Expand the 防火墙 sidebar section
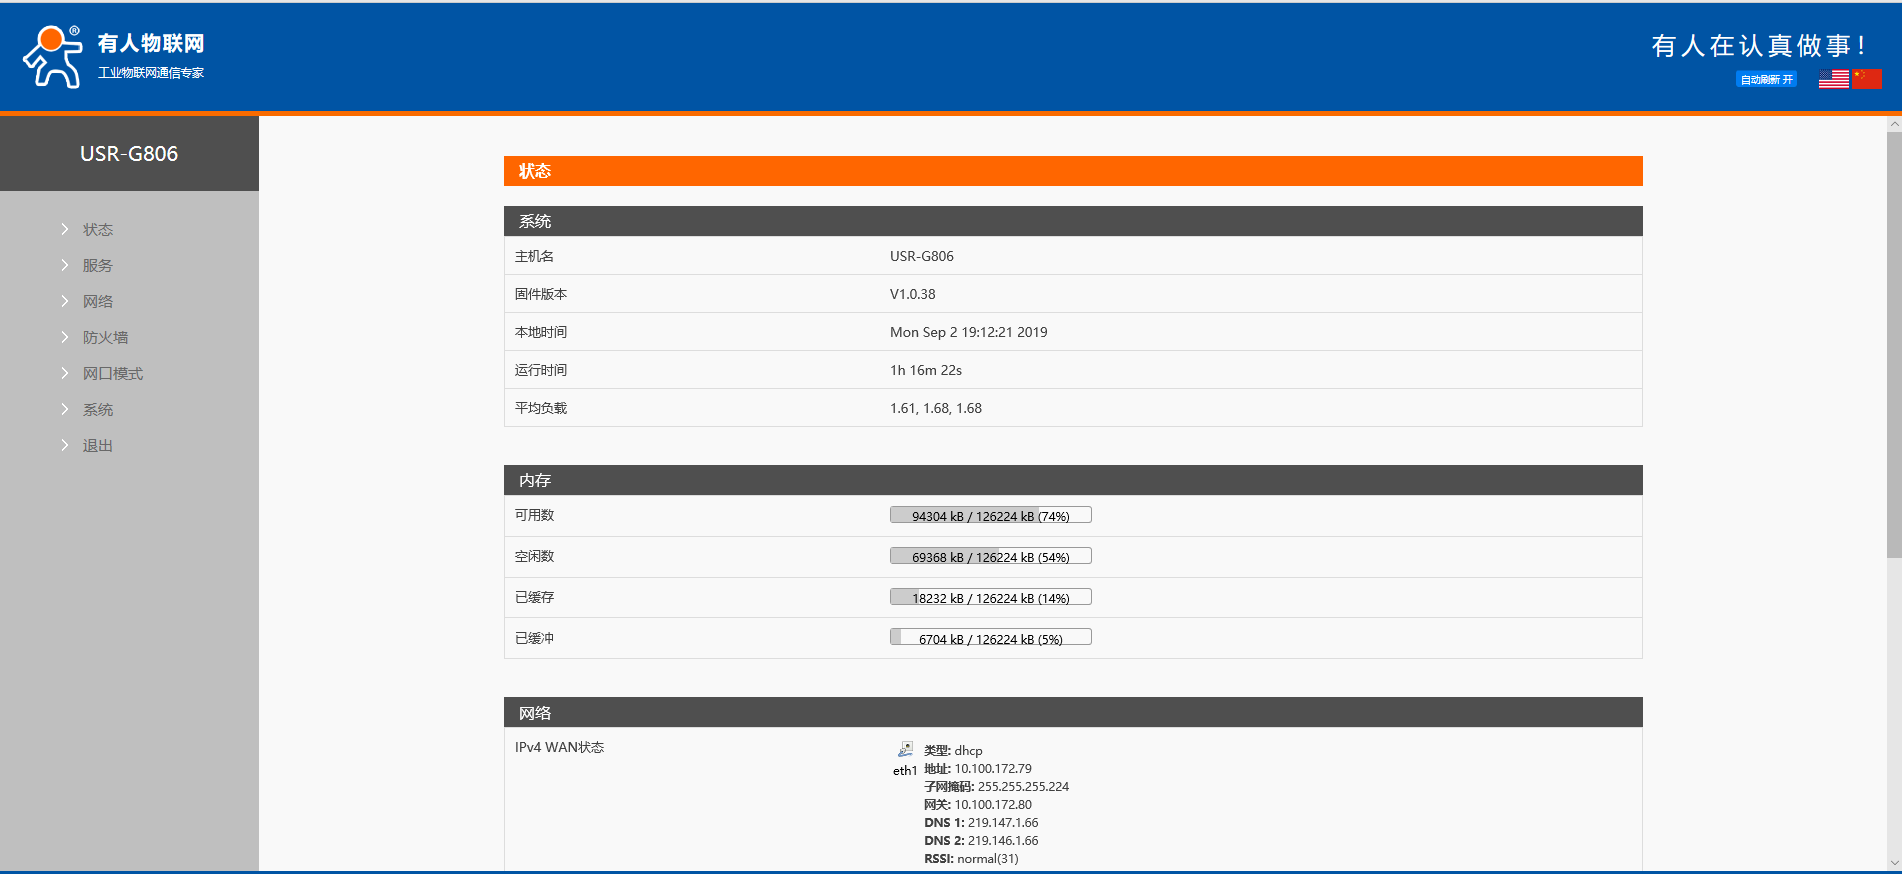The width and height of the screenshot is (1902, 874). tap(105, 338)
